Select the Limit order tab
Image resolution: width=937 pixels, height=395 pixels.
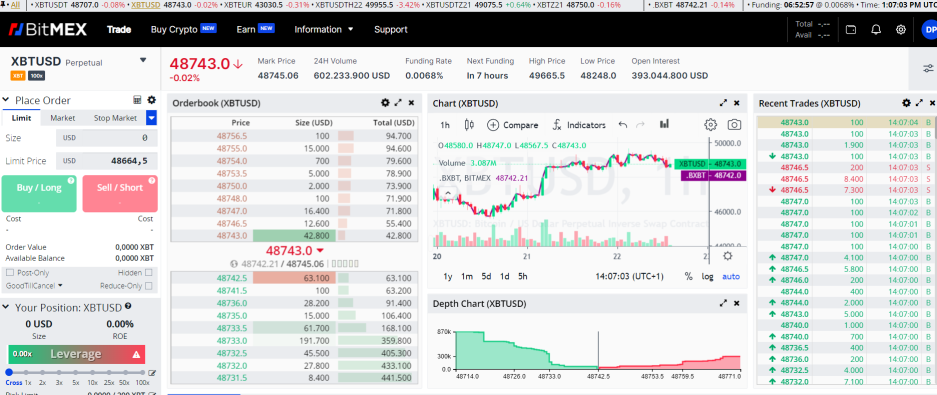tap(22, 118)
